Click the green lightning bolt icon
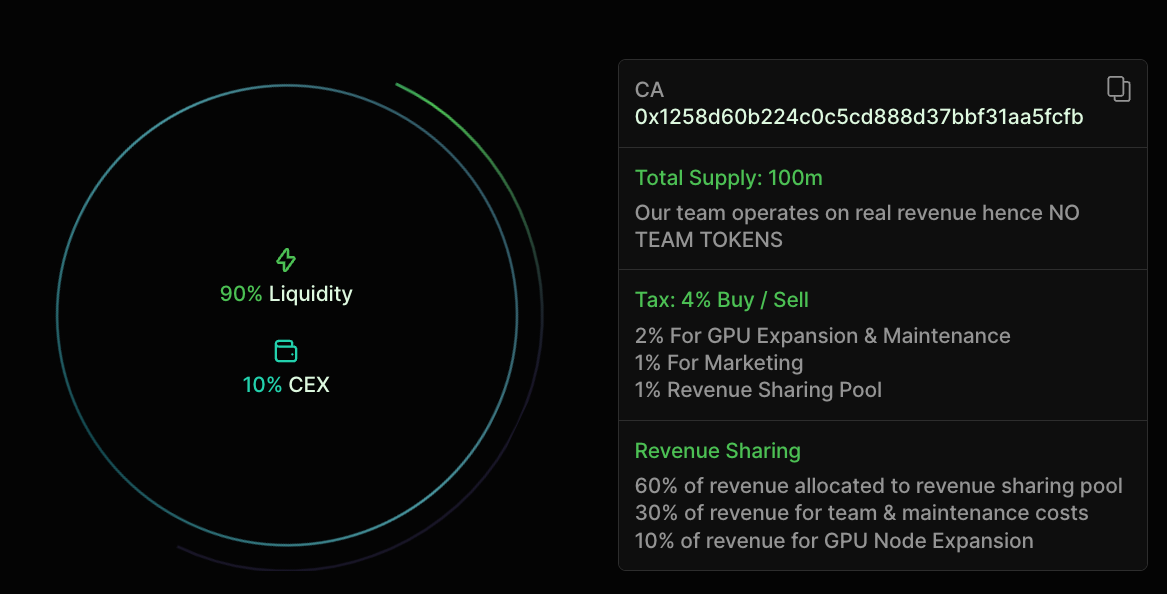The image size is (1167, 594). tap(286, 260)
